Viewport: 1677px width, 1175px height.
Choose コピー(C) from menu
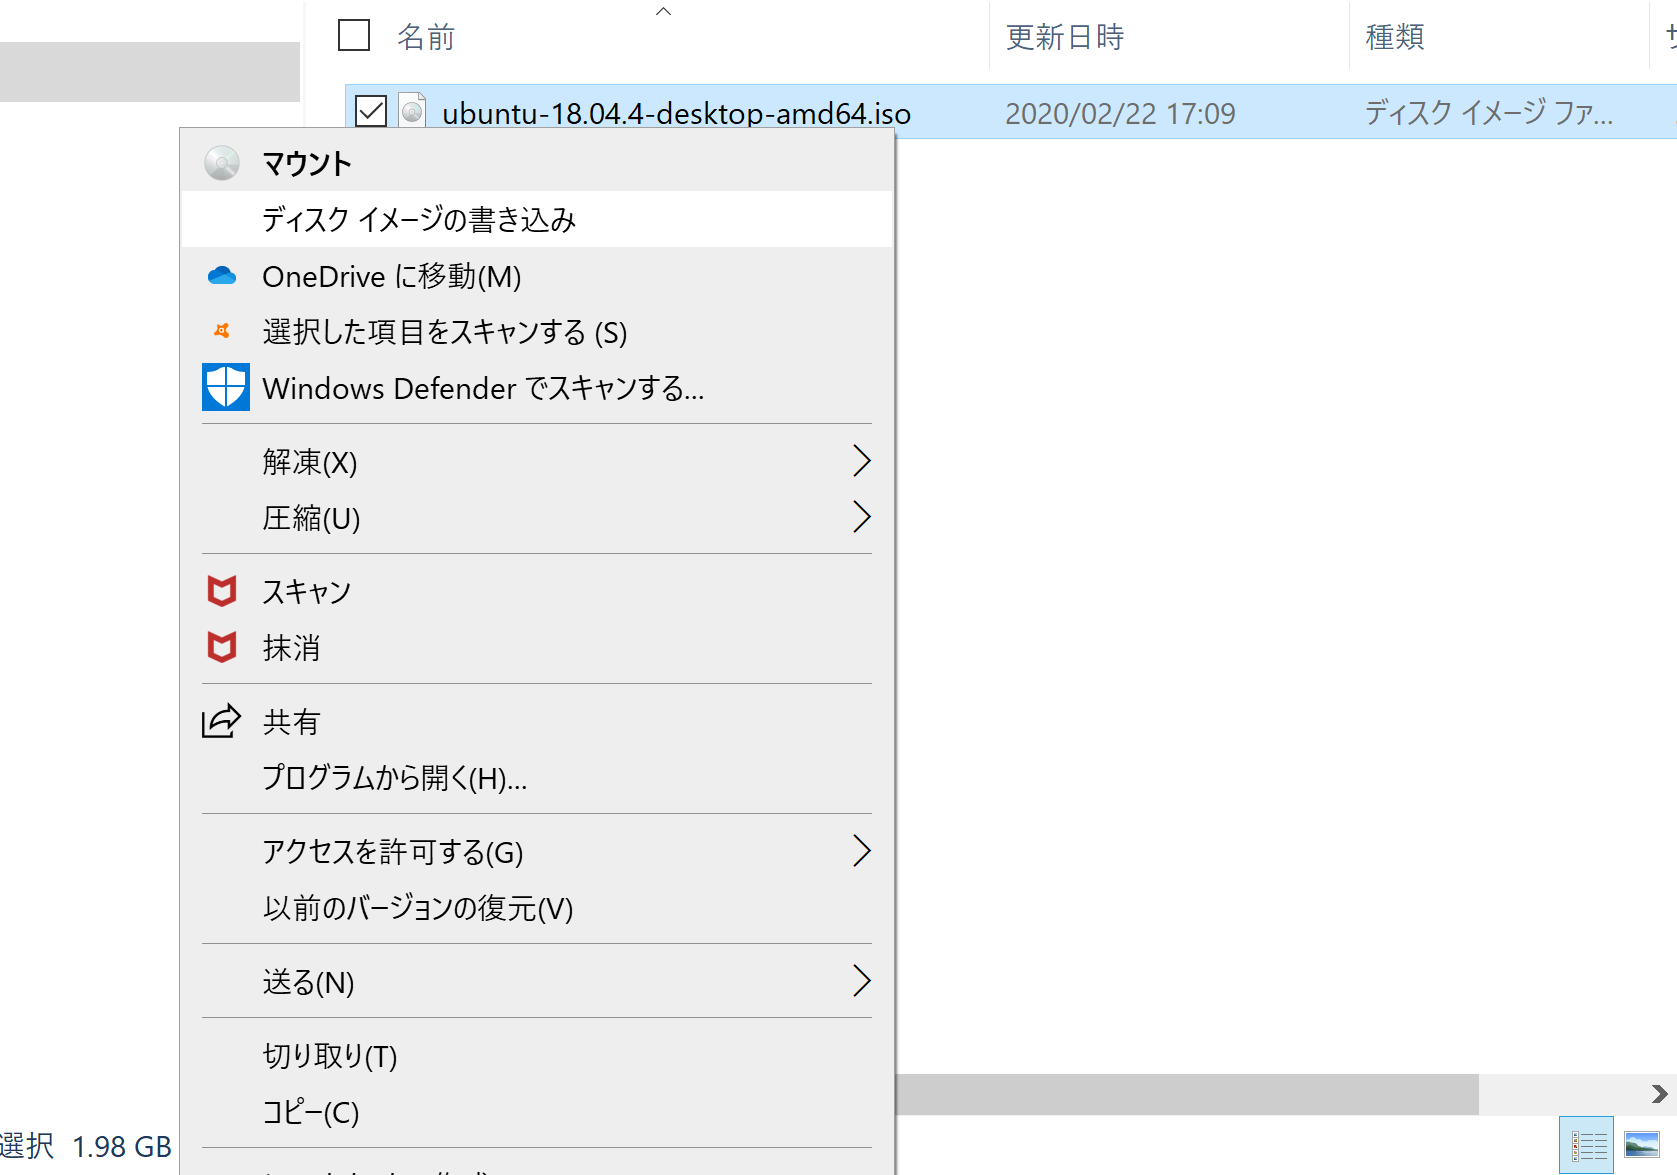click(x=537, y=1112)
